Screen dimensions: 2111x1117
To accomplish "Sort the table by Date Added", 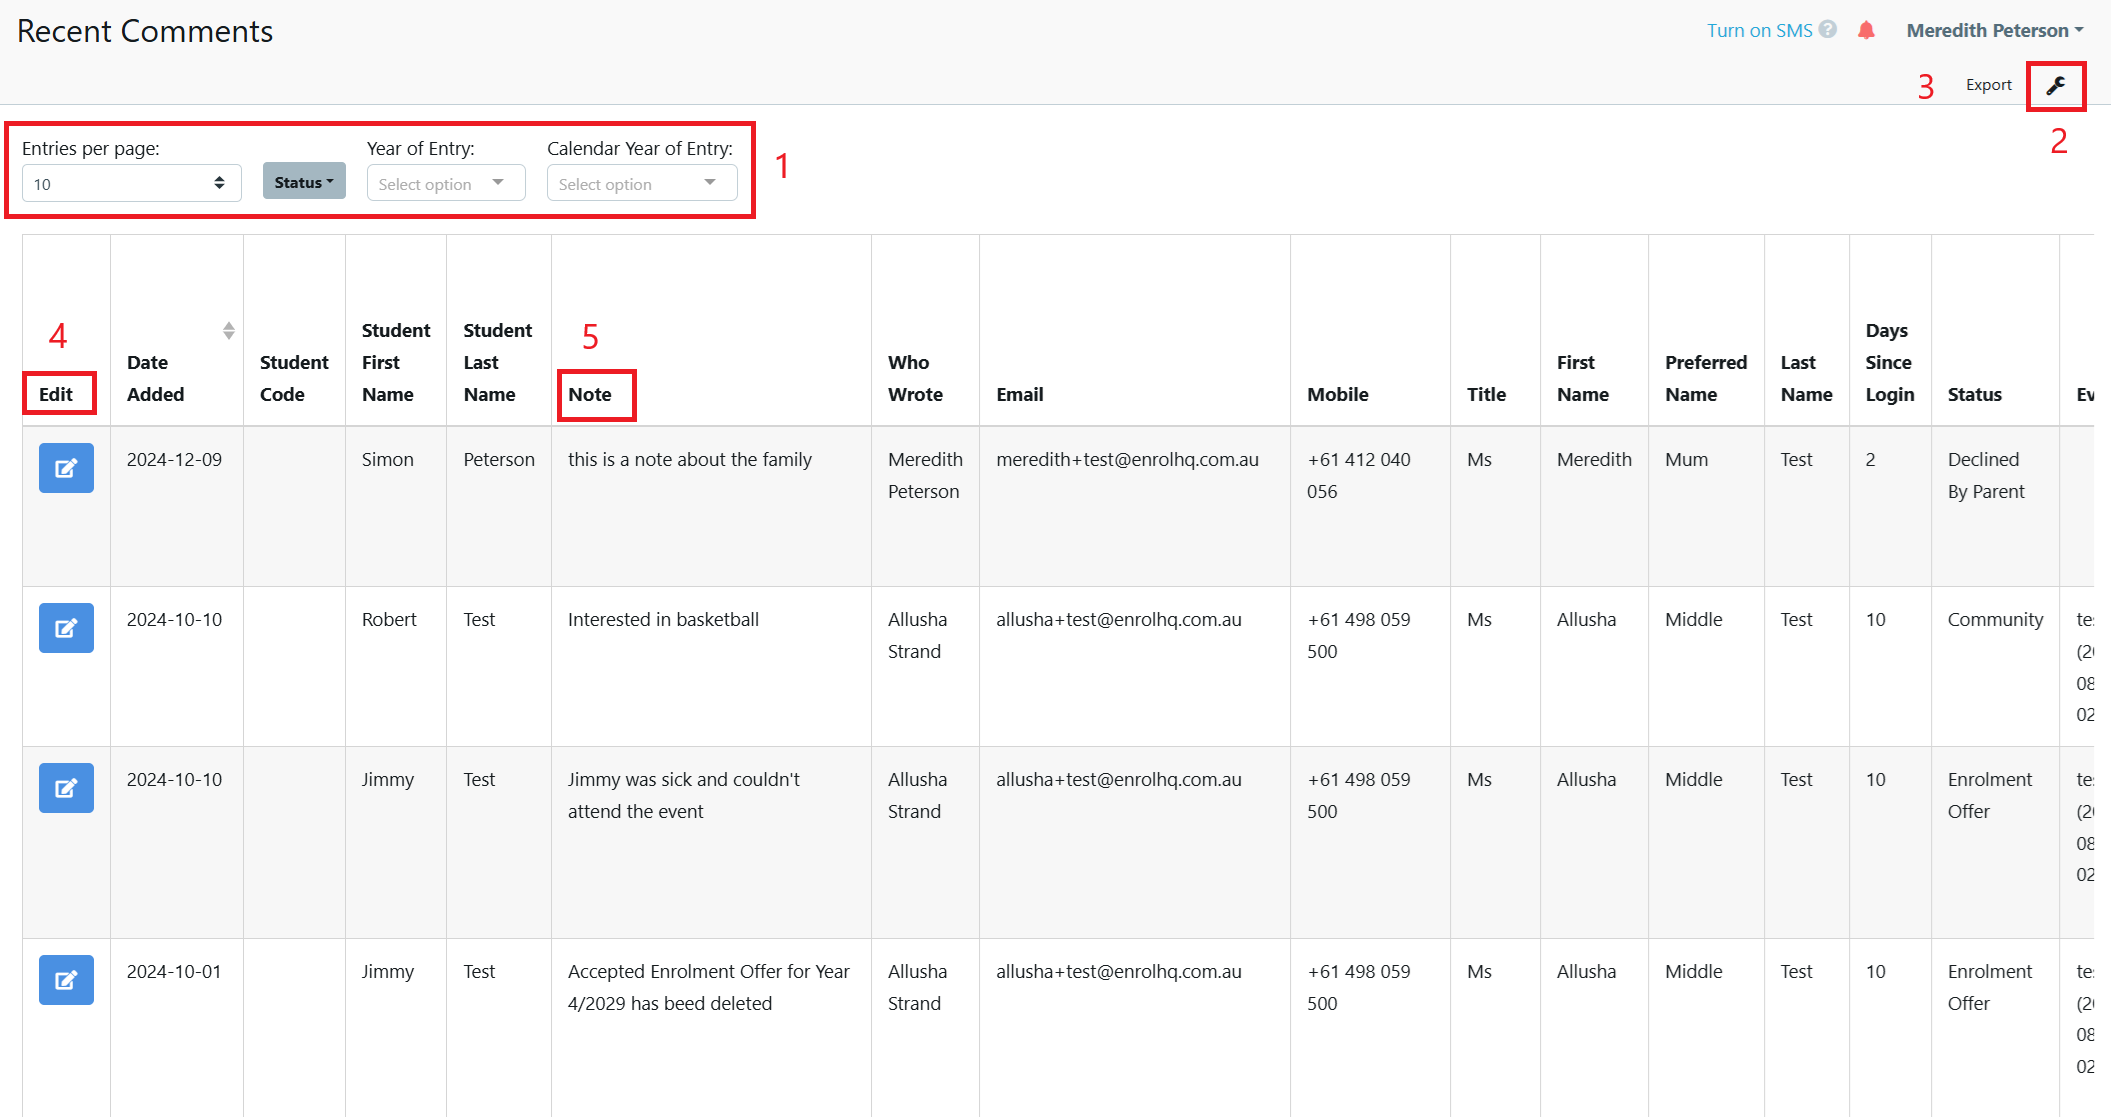I will (x=228, y=329).
